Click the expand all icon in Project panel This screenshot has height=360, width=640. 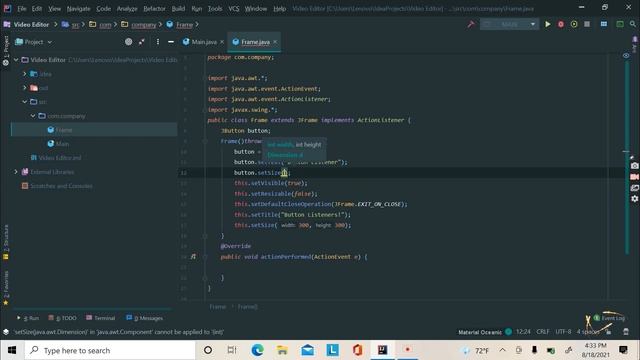(142, 42)
